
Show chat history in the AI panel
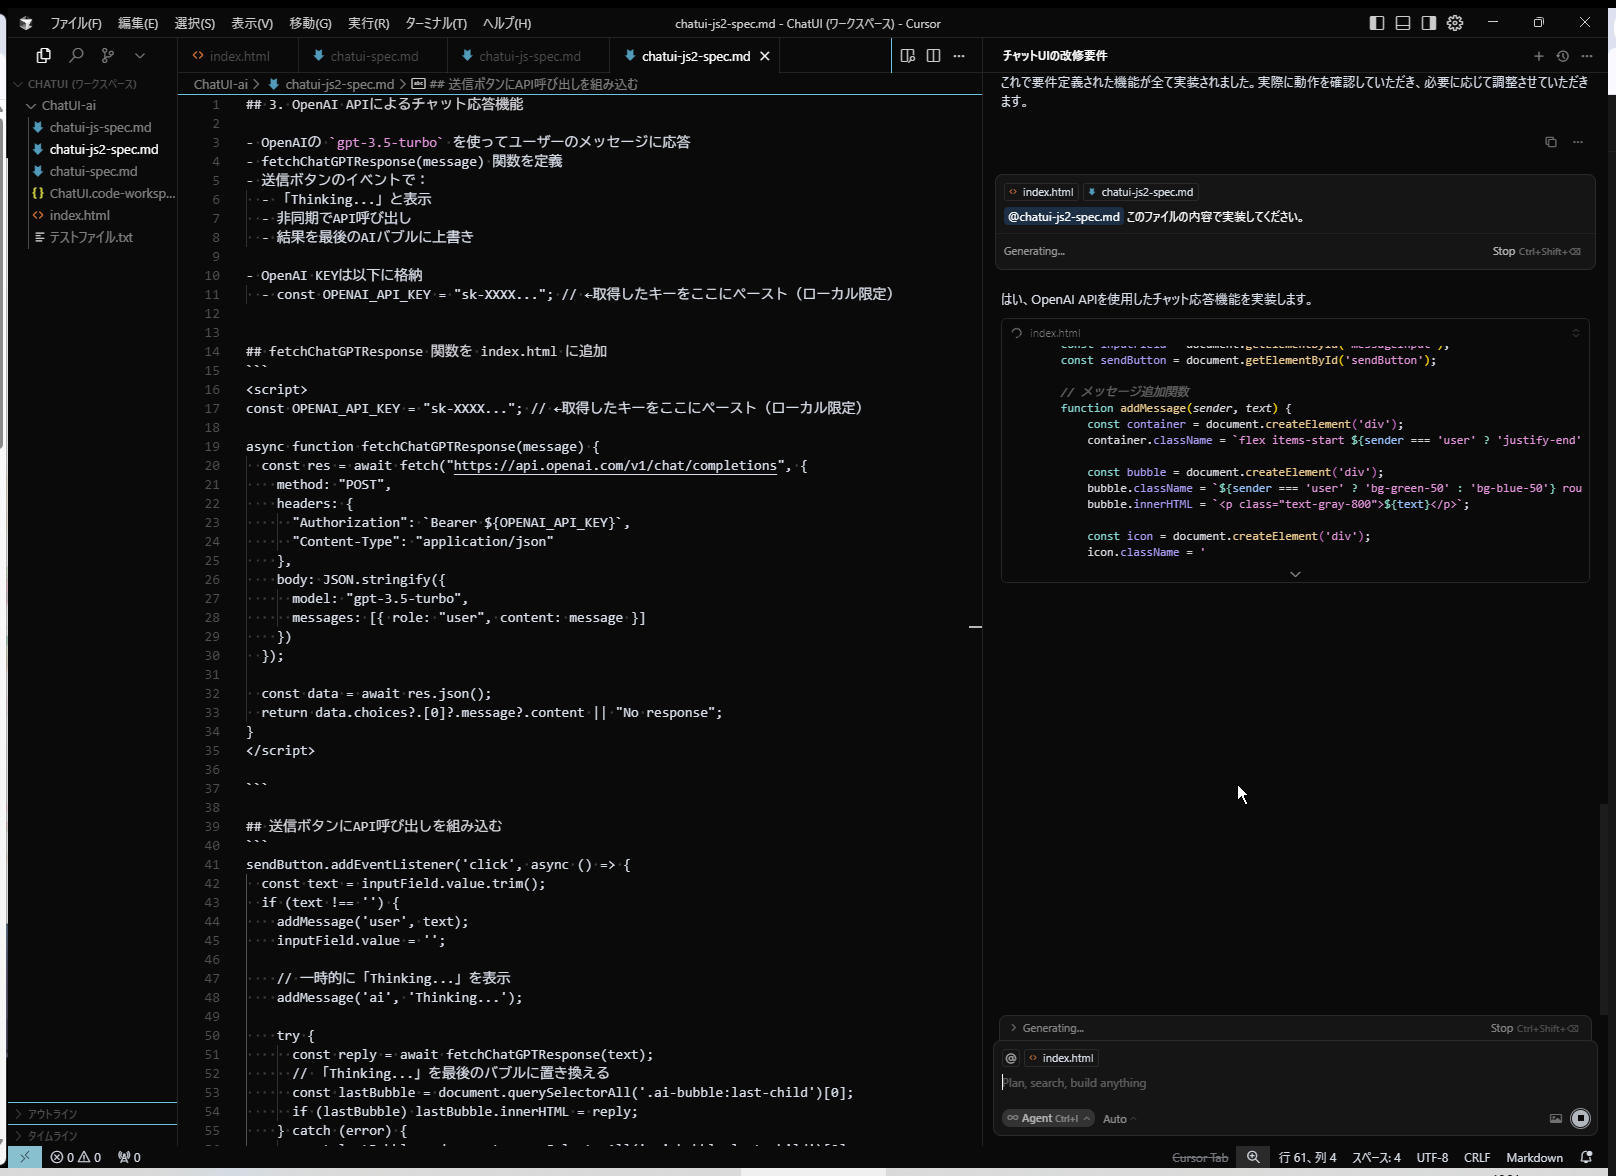click(1563, 56)
